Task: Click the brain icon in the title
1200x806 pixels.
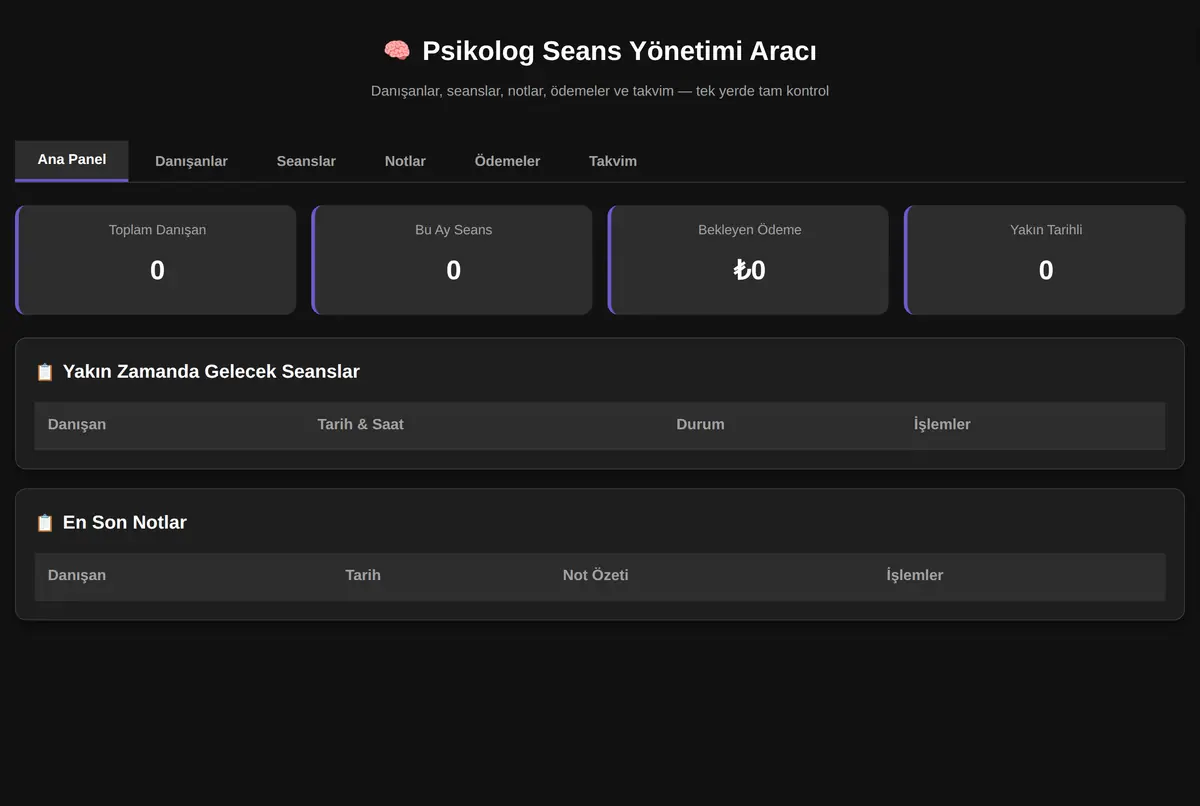Action: (397, 51)
